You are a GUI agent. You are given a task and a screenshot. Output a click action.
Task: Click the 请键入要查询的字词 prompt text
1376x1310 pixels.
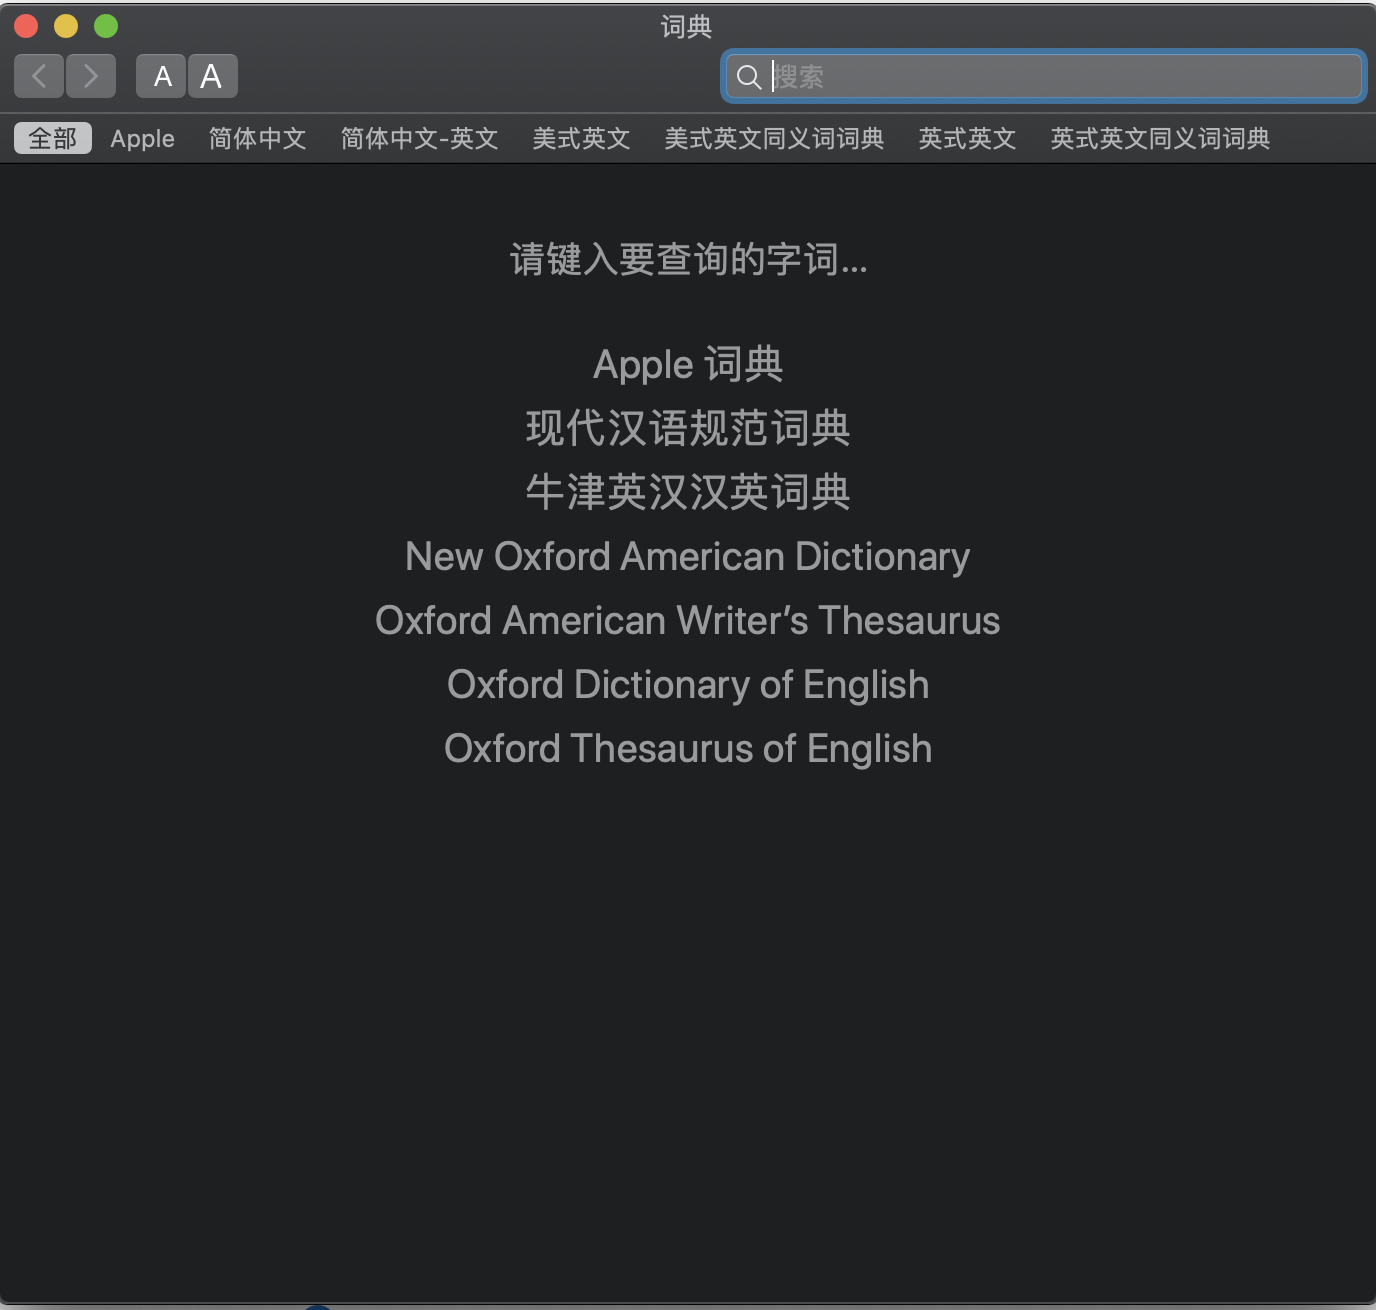(x=688, y=259)
